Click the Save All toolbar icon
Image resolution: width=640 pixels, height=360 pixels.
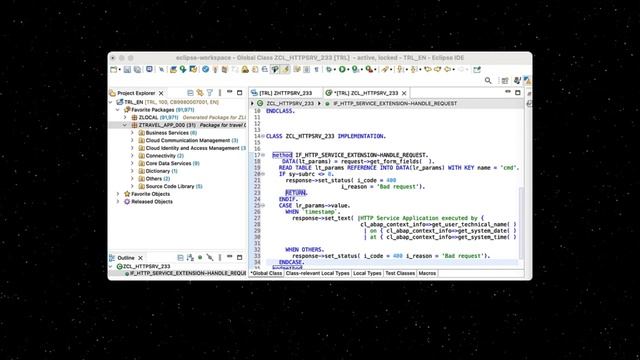[x=138, y=69]
